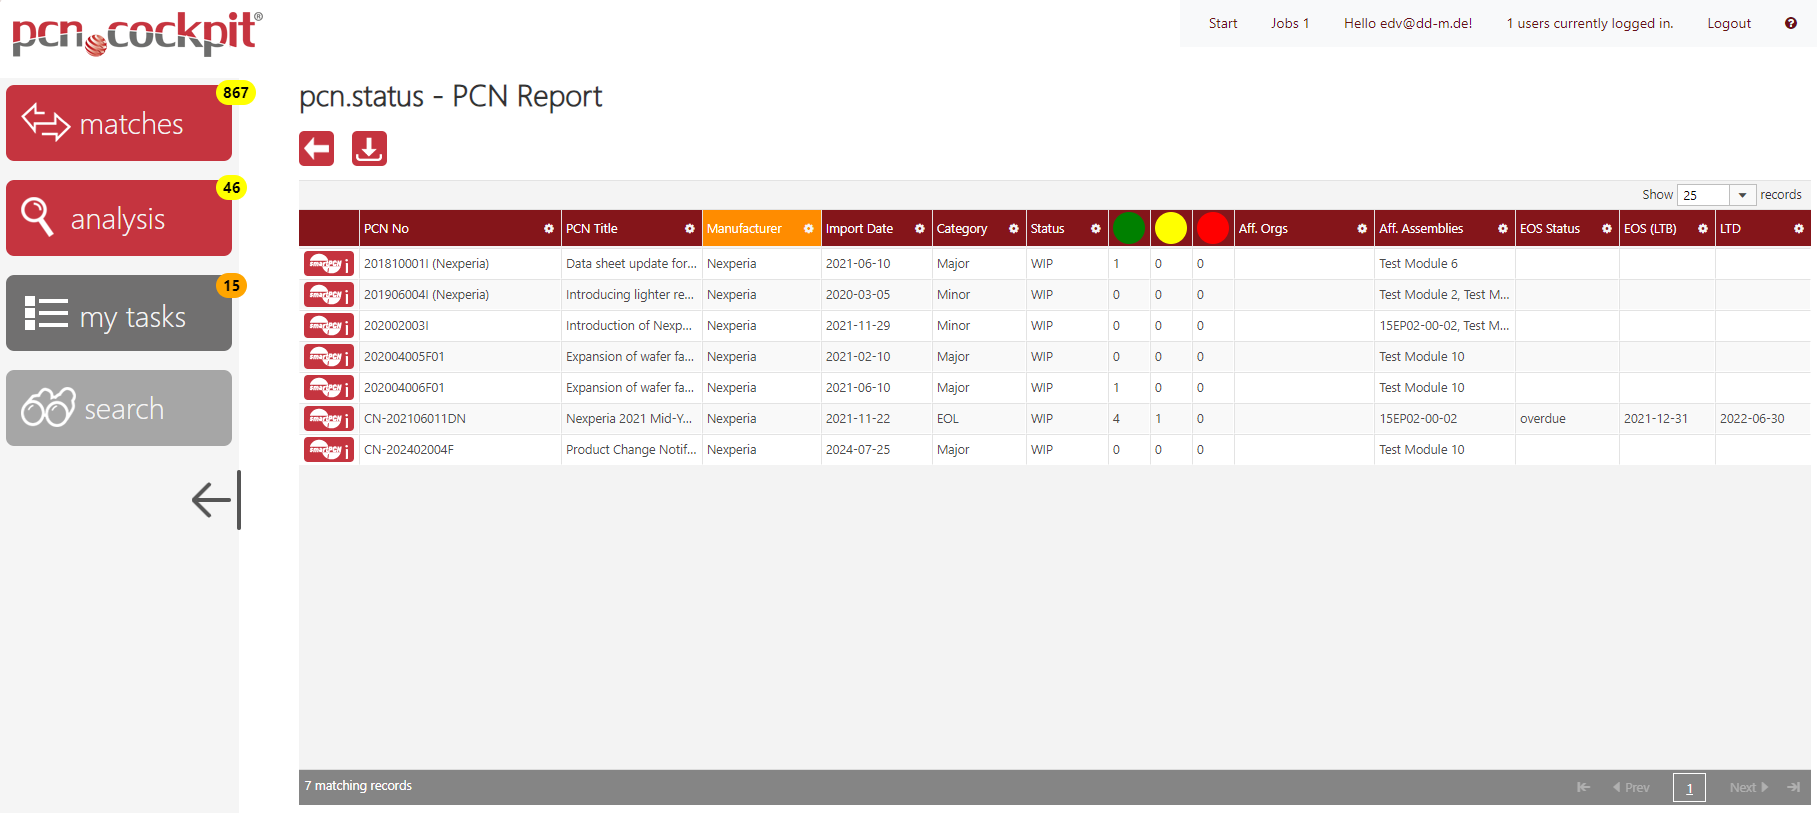1817x813 pixels.
Task: Open LTD column settings gear
Action: coord(1799,229)
